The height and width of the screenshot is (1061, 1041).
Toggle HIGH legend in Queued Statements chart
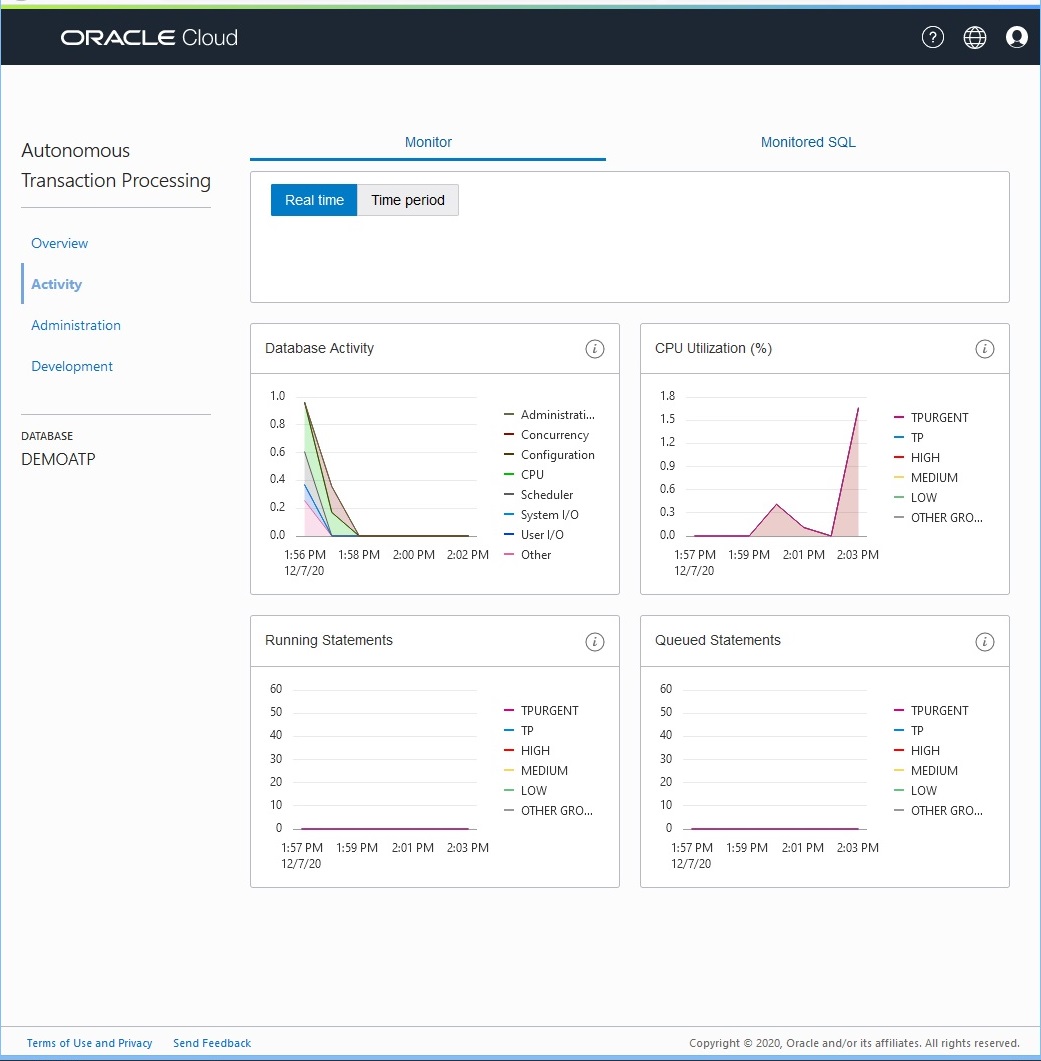coord(917,750)
